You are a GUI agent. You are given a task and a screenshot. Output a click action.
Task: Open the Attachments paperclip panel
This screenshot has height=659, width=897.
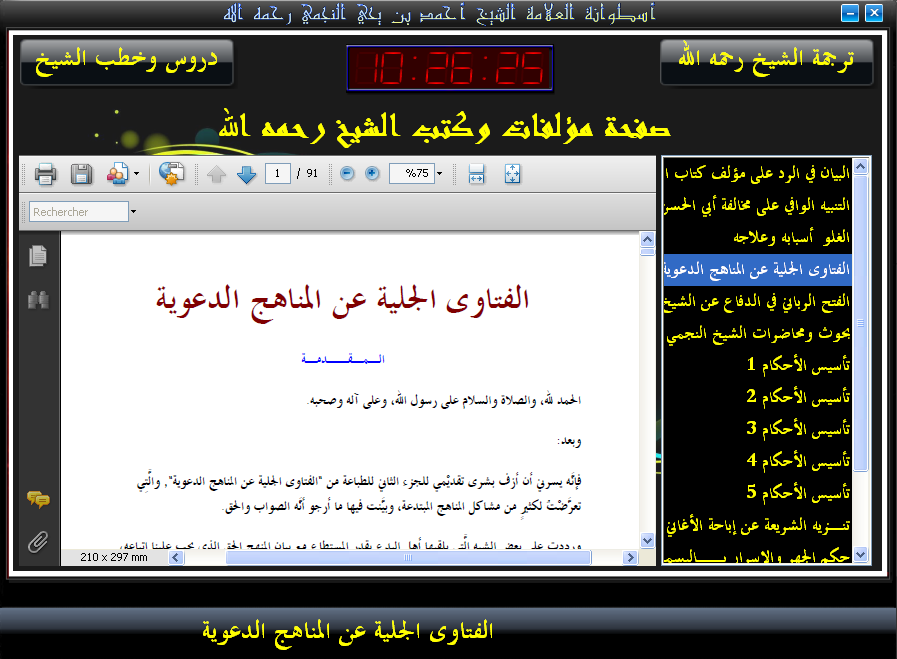pos(38,541)
